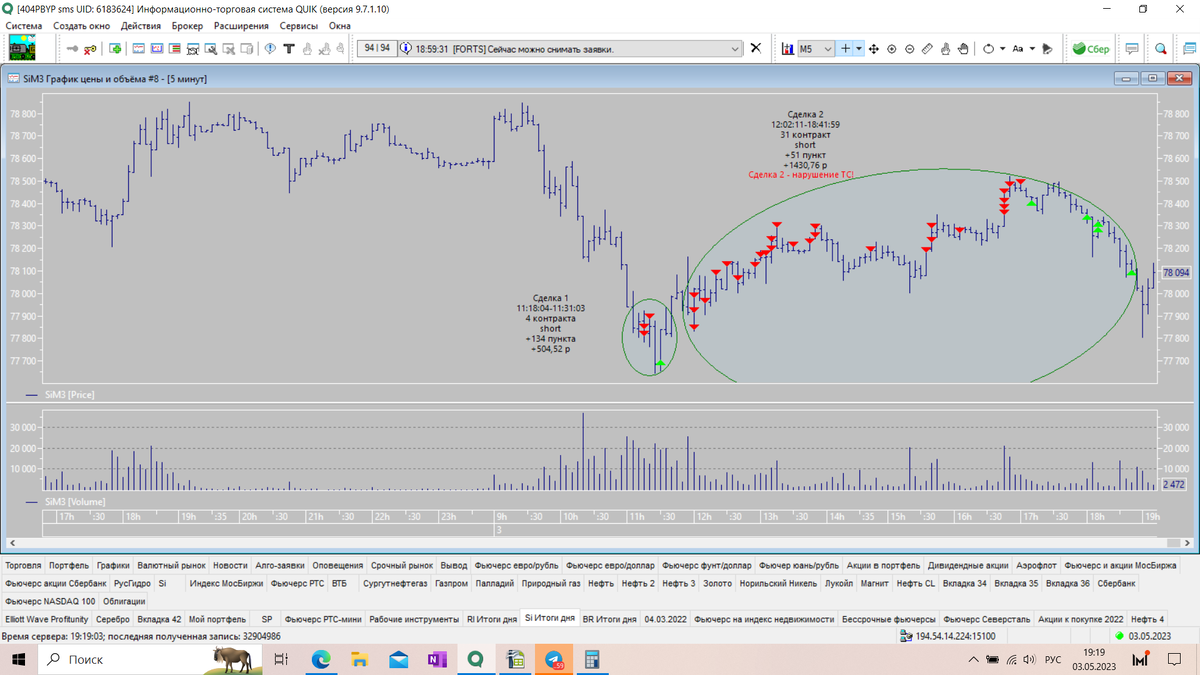Click the info icon beside the FORTS message
The height and width of the screenshot is (675, 1200).
tap(405, 48)
